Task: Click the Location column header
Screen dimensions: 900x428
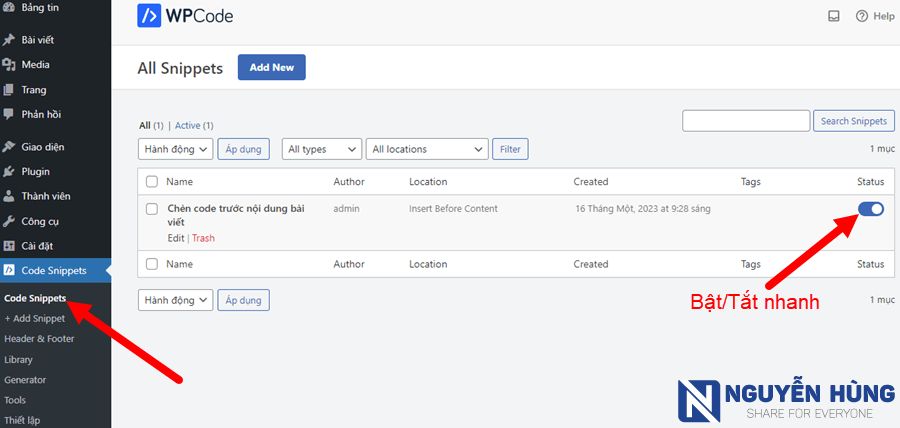Action: [428, 182]
